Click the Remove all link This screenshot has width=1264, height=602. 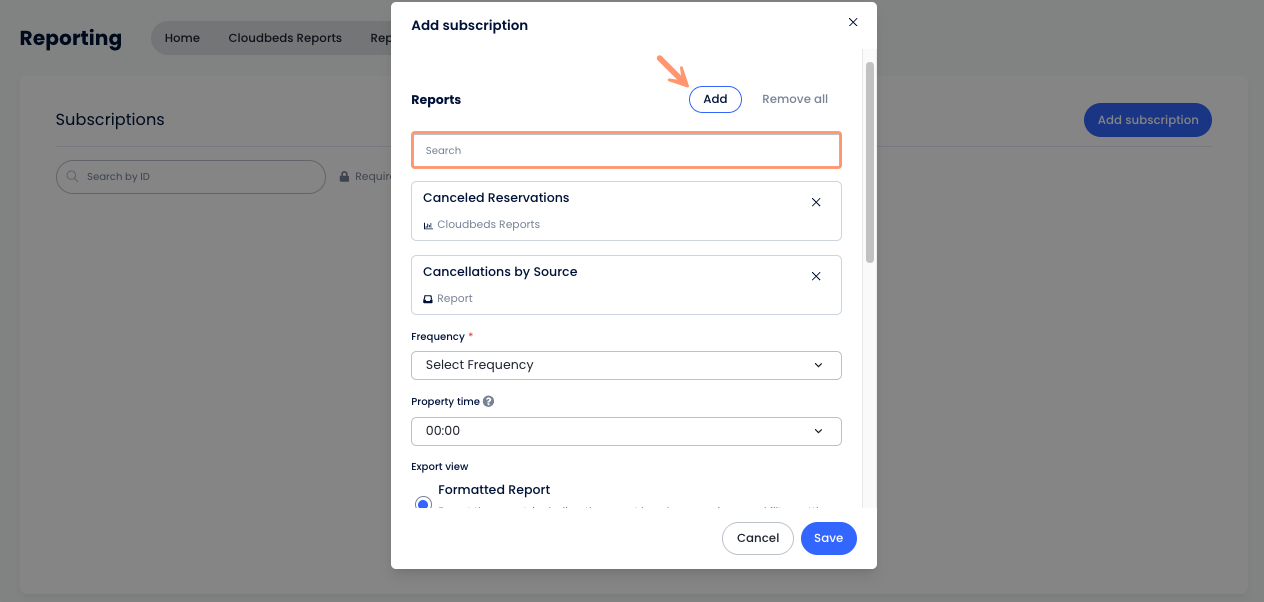(x=795, y=99)
